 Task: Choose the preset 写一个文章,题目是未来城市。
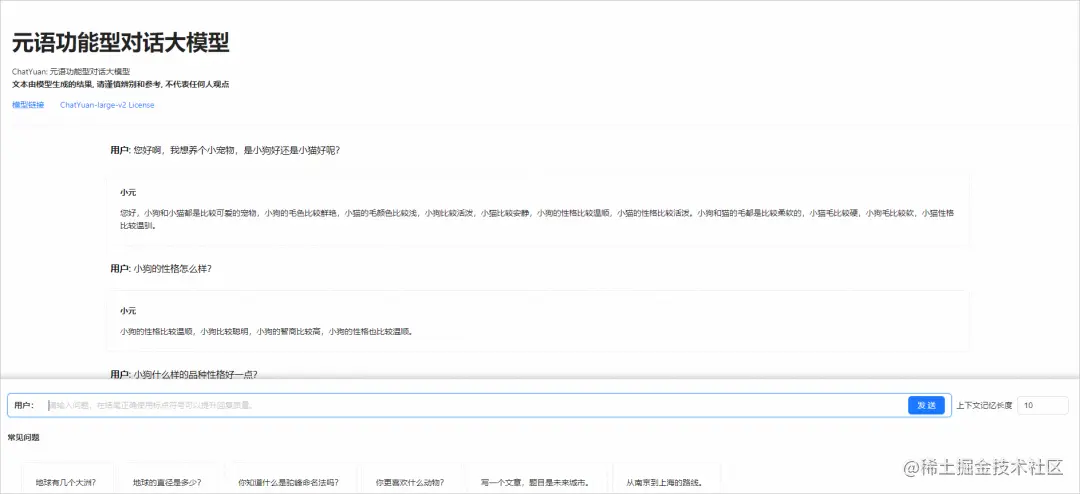pos(534,483)
